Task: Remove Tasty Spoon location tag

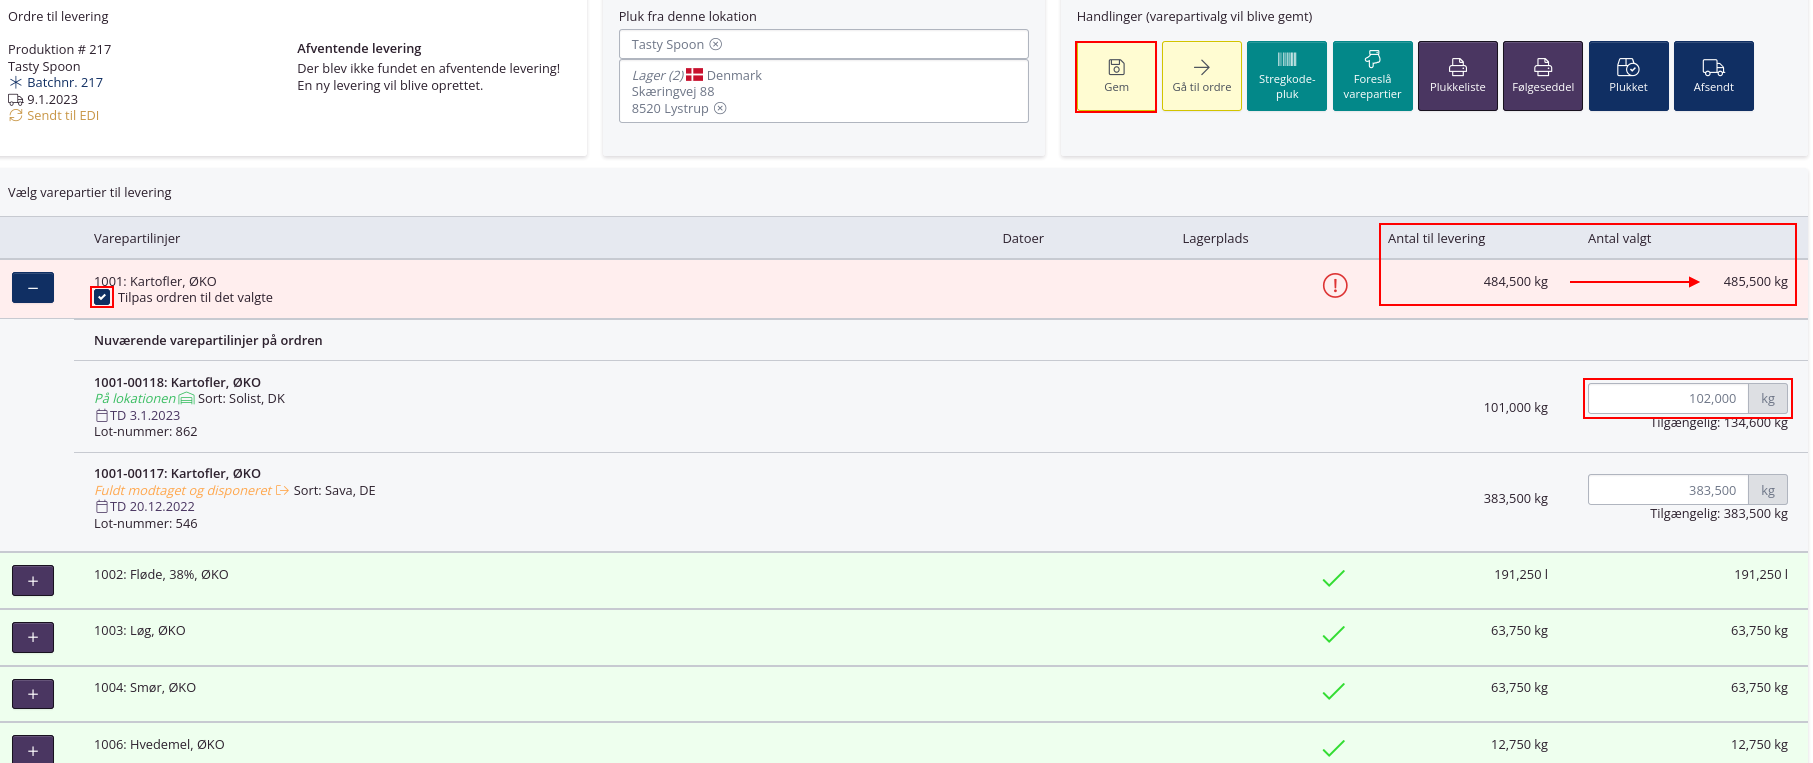Action: 716,44
